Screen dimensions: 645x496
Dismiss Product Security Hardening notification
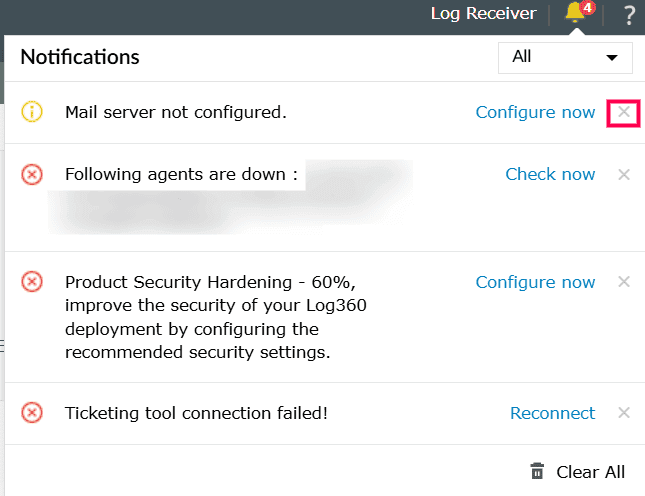624,282
